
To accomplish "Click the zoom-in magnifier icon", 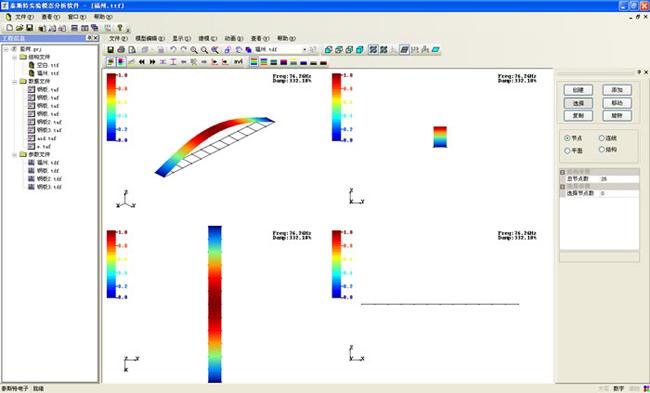I will (x=194, y=50).
